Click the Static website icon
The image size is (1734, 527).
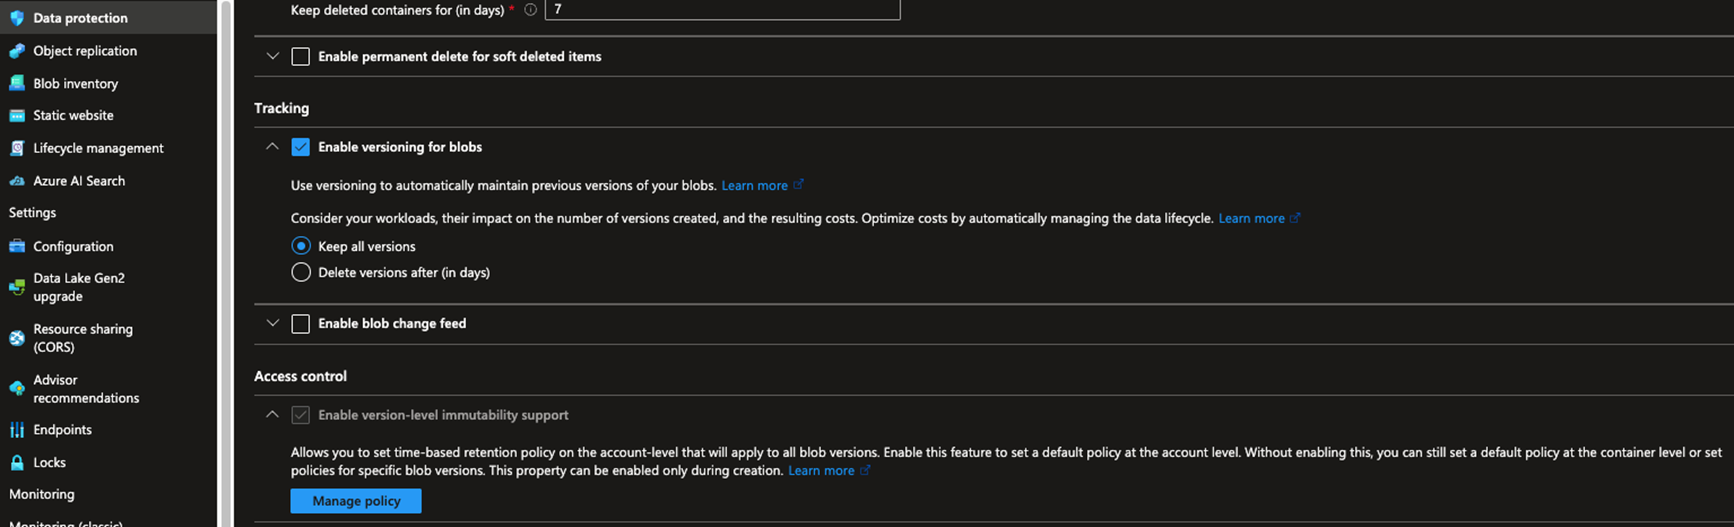(17, 116)
